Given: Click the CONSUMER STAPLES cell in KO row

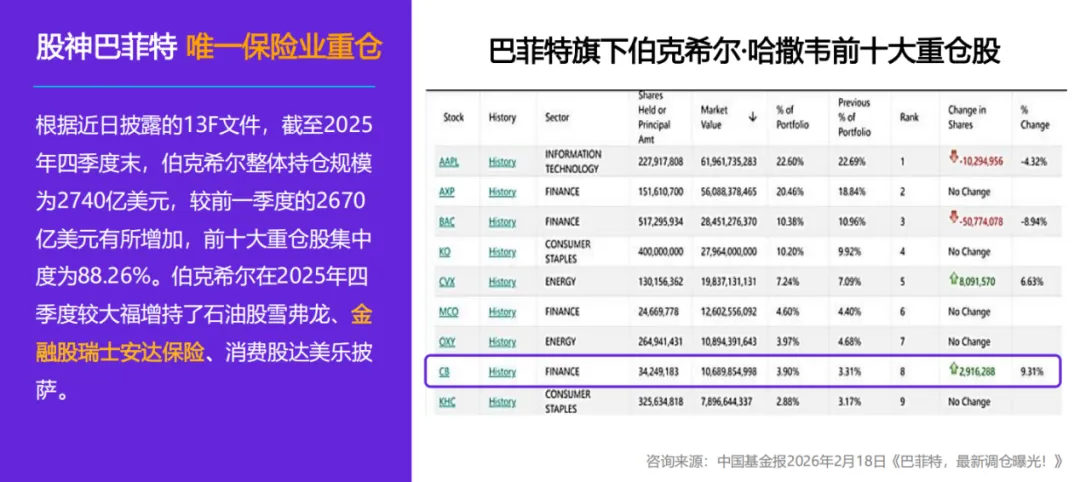Looking at the screenshot, I should (568, 251).
